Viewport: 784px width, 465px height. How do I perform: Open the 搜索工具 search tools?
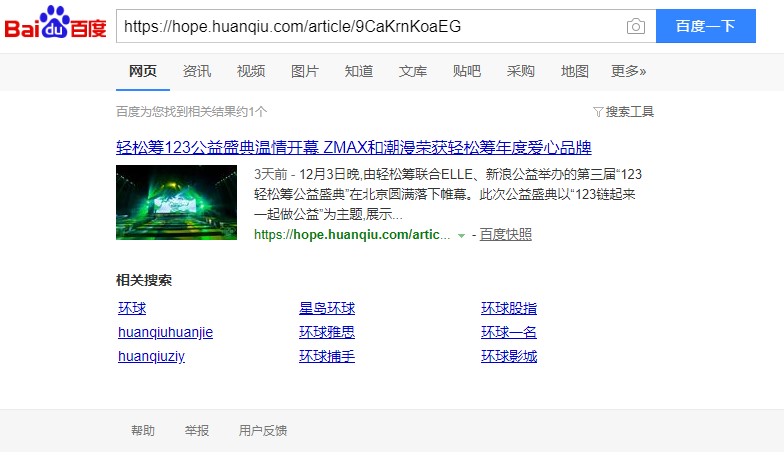coord(630,112)
